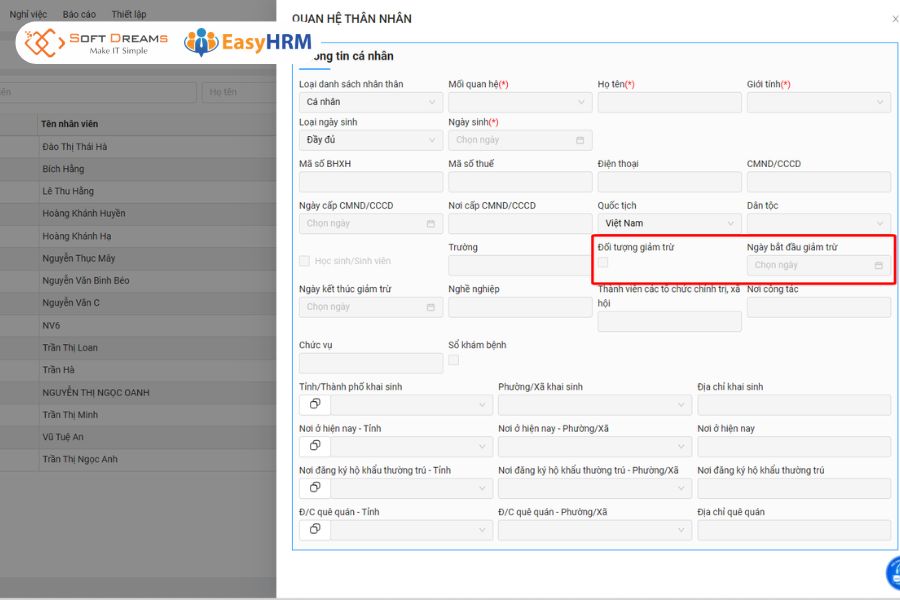Open the Dân tộc dropdown

coord(818,223)
